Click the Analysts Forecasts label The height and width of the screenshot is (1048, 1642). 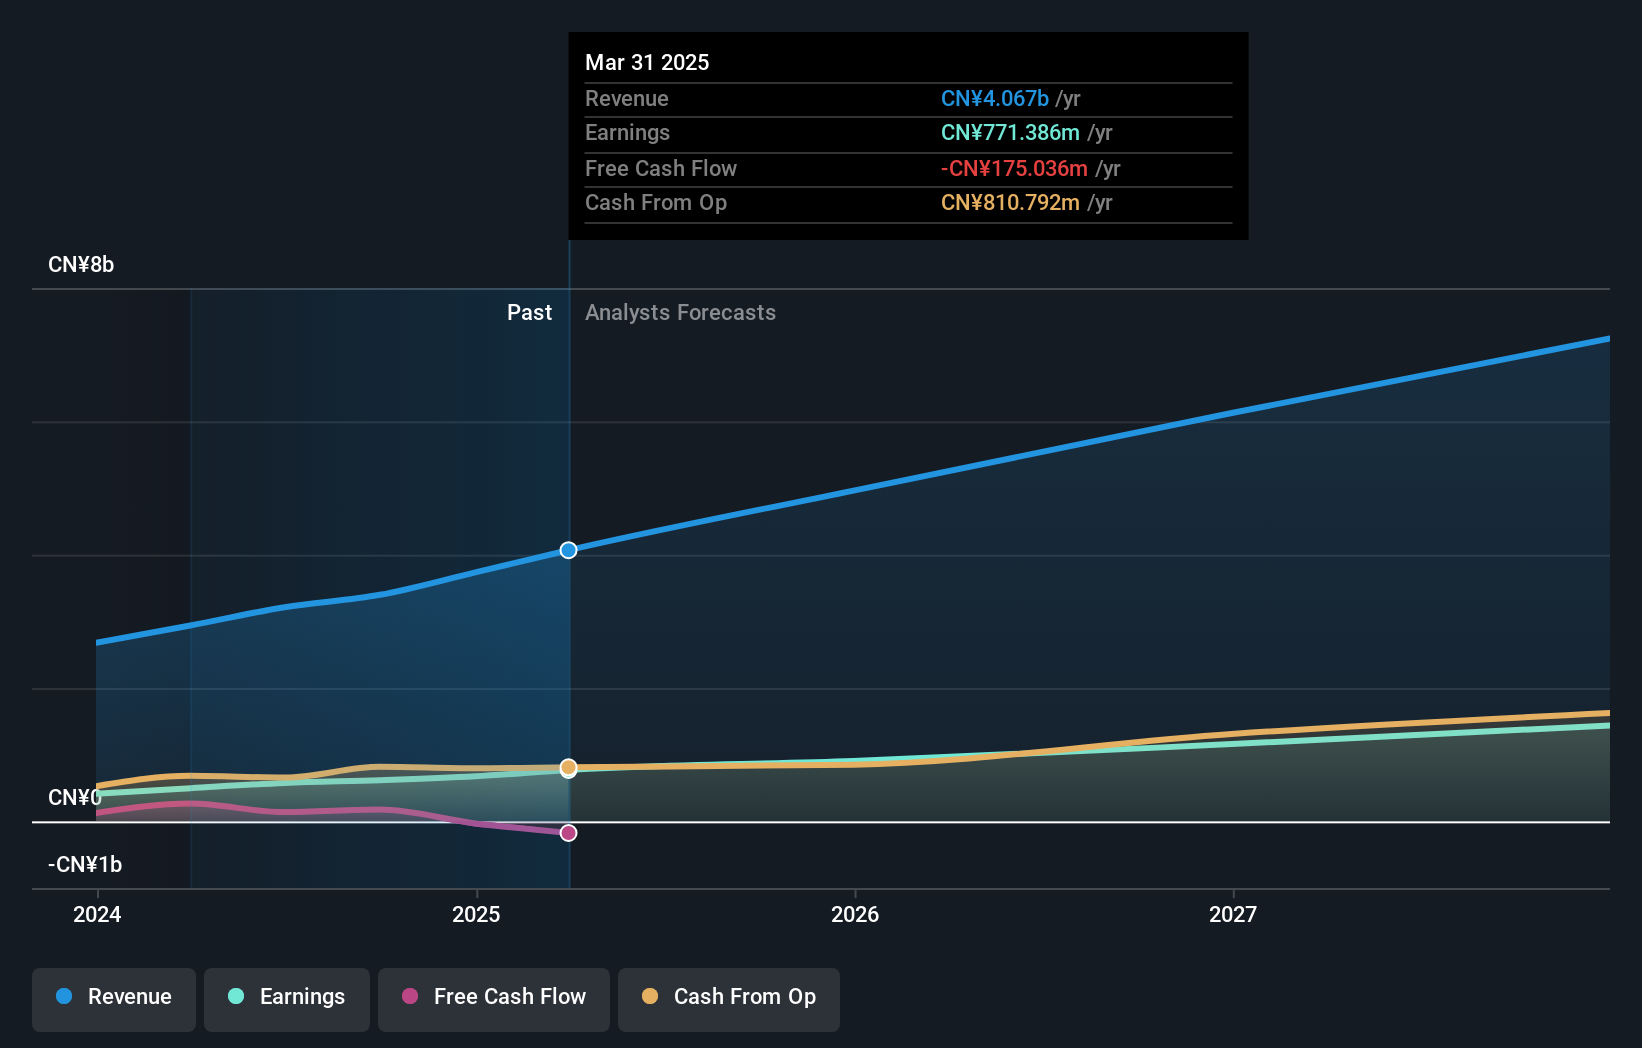(x=680, y=313)
